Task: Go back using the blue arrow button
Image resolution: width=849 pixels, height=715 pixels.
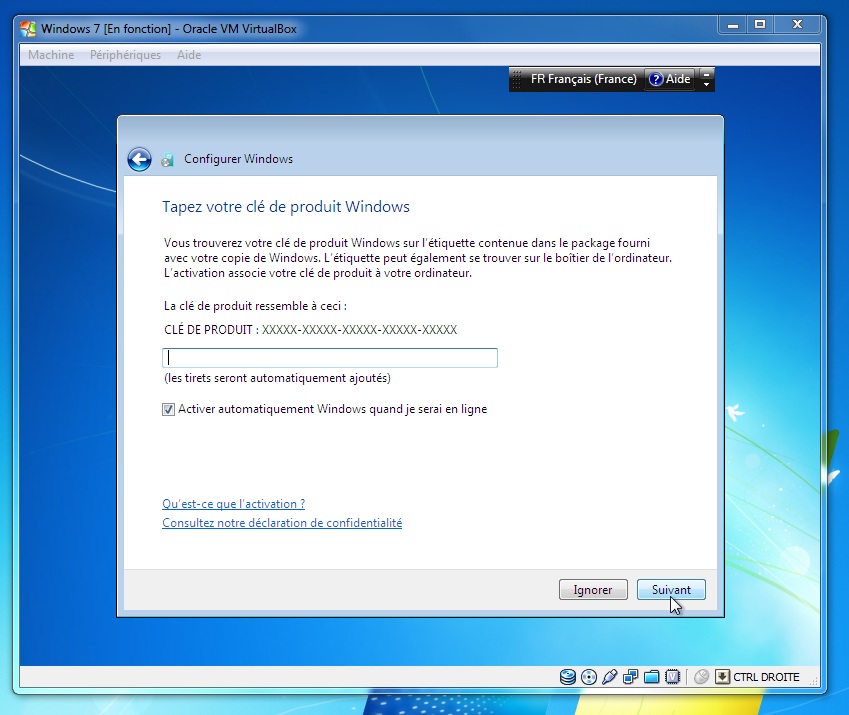Action: point(139,159)
